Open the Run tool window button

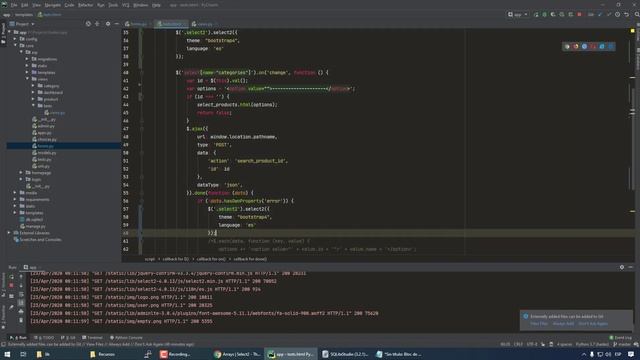coord(18,338)
